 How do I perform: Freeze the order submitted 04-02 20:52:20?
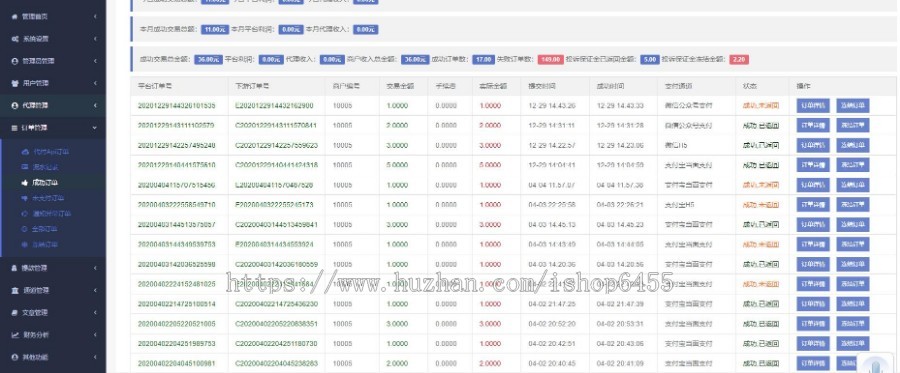(x=852, y=324)
